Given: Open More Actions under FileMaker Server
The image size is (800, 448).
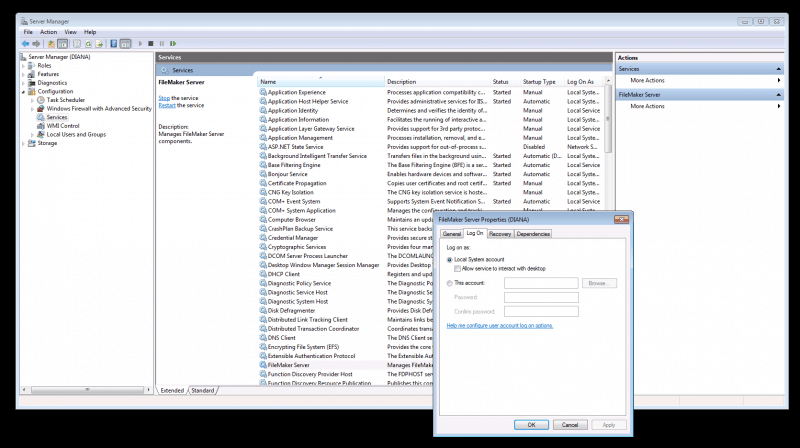Looking at the screenshot, I should pyautogui.click(x=647, y=106).
